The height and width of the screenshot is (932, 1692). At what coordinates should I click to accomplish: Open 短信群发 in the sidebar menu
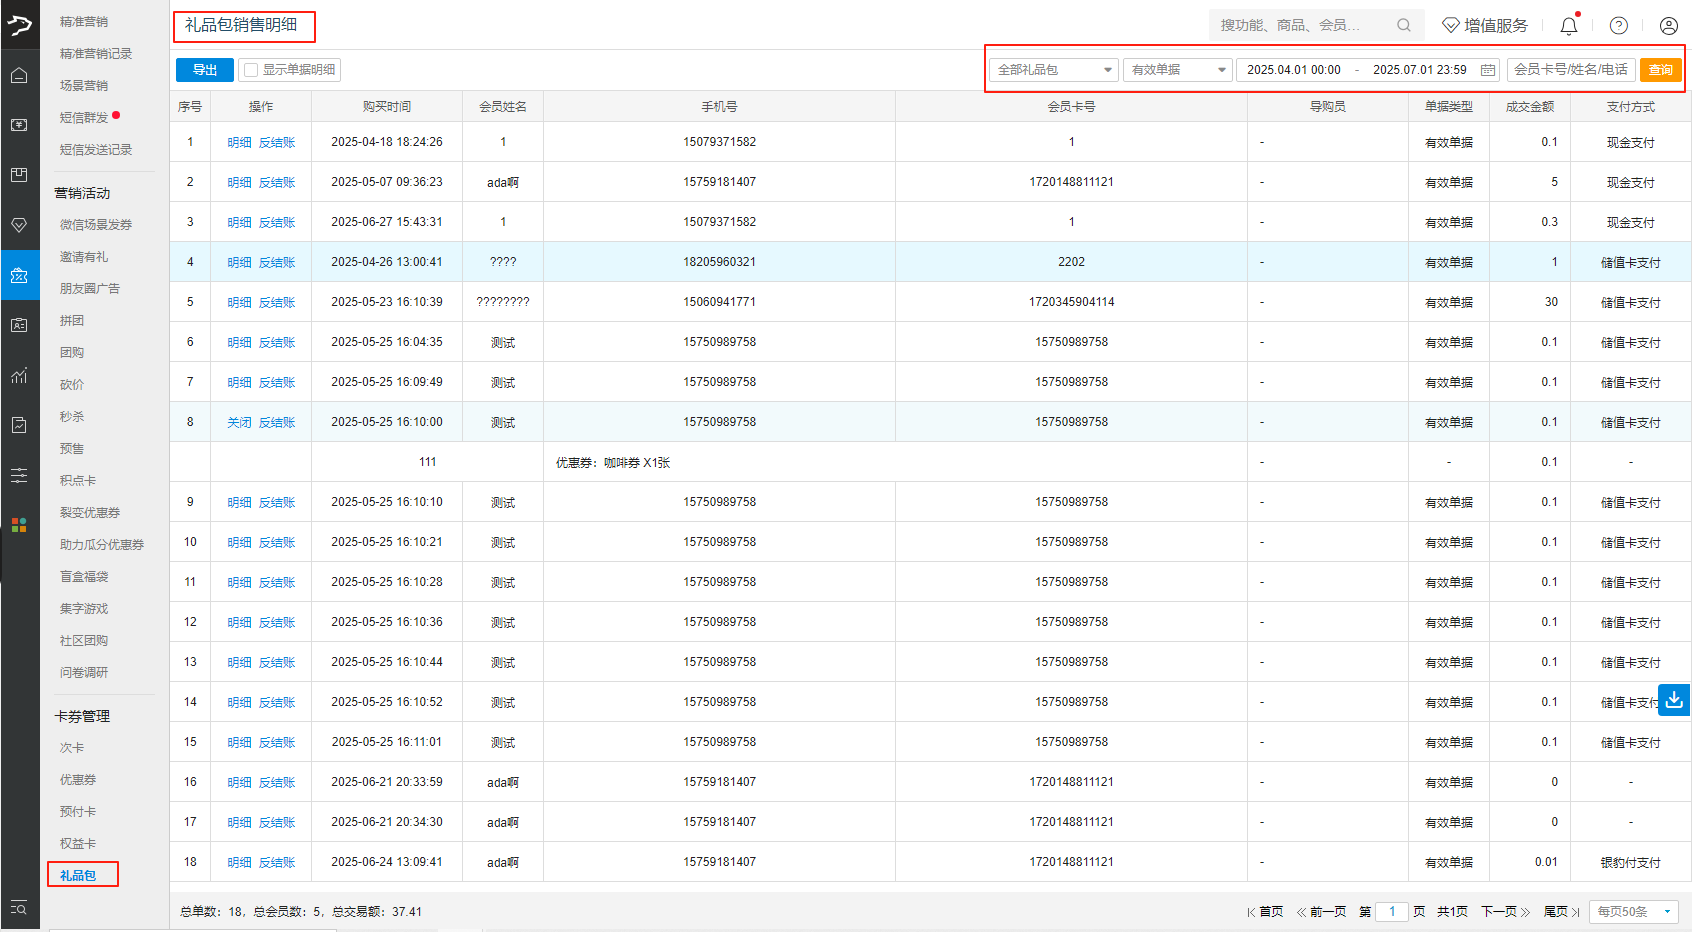coord(84,118)
